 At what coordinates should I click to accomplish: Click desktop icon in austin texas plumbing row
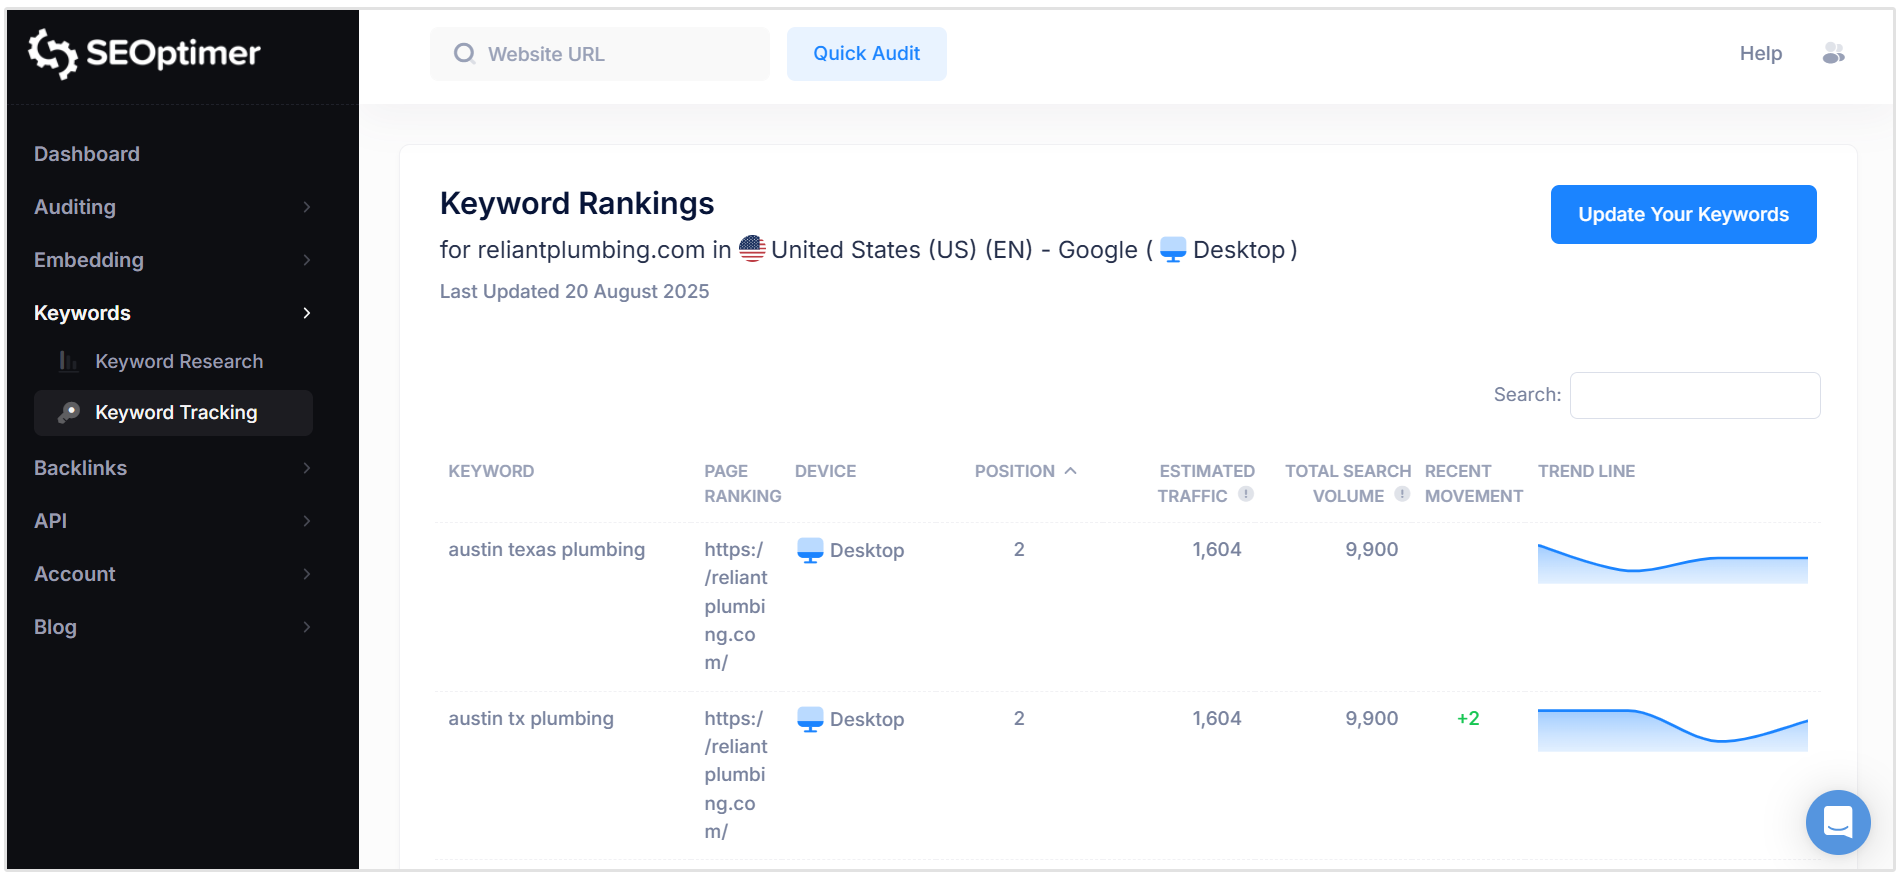click(810, 550)
